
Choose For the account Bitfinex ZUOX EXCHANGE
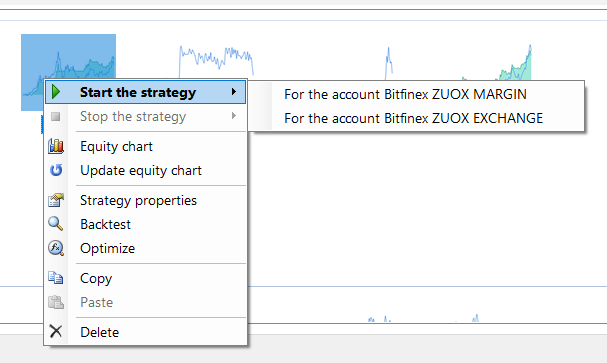[413, 118]
